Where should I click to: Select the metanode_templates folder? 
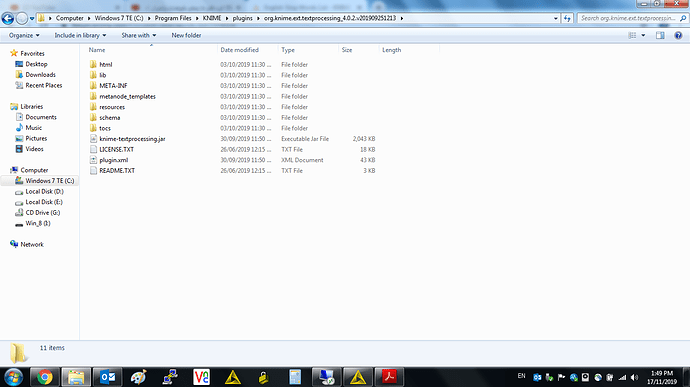click(127, 96)
